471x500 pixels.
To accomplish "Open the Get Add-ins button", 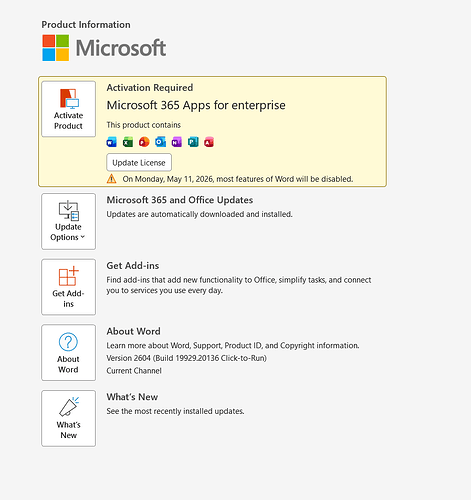I will (68, 287).
